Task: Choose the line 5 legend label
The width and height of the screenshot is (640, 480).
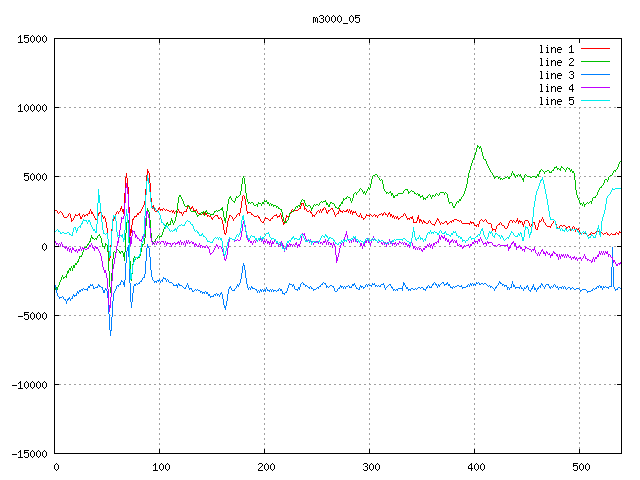Action: click(x=557, y=101)
